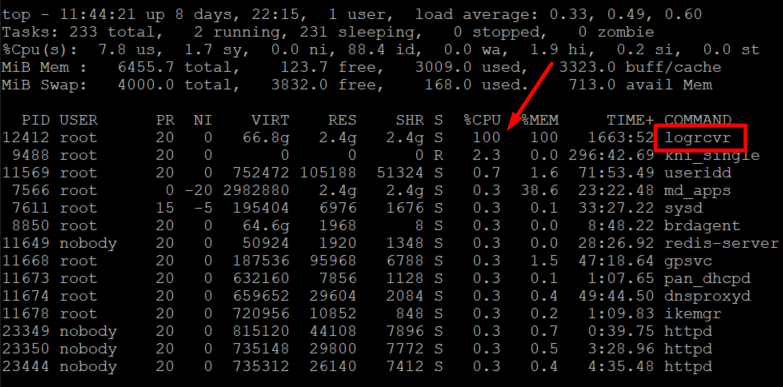Select the 4000.0 total swap value

click(x=146, y=85)
